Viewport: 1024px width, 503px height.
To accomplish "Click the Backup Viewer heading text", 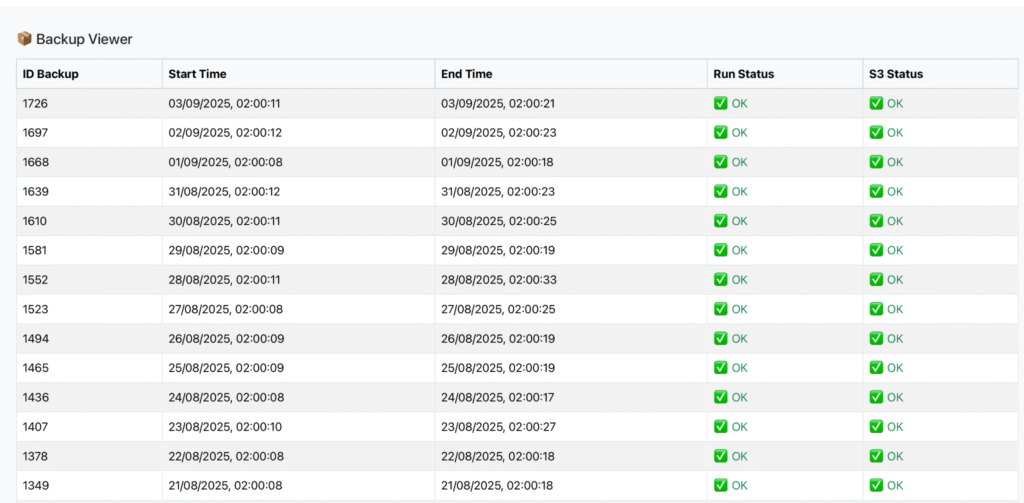I will click(84, 39).
